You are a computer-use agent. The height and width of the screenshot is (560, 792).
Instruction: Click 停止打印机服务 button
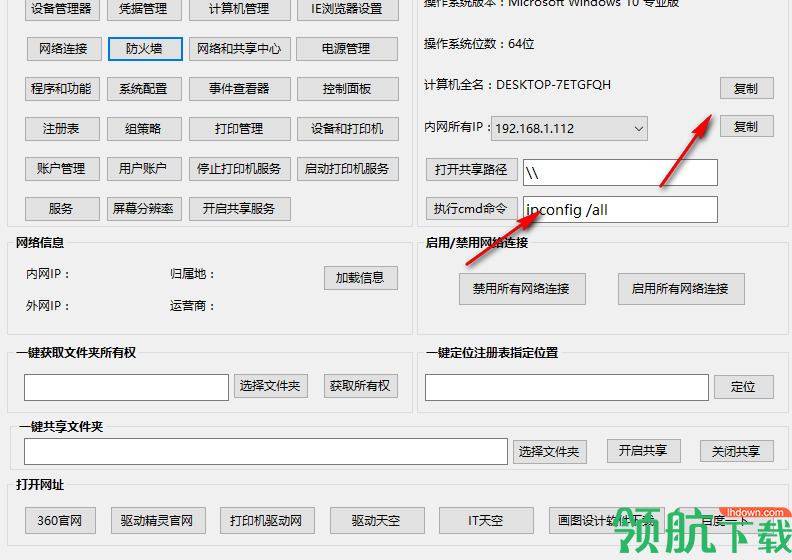coord(239,169)
